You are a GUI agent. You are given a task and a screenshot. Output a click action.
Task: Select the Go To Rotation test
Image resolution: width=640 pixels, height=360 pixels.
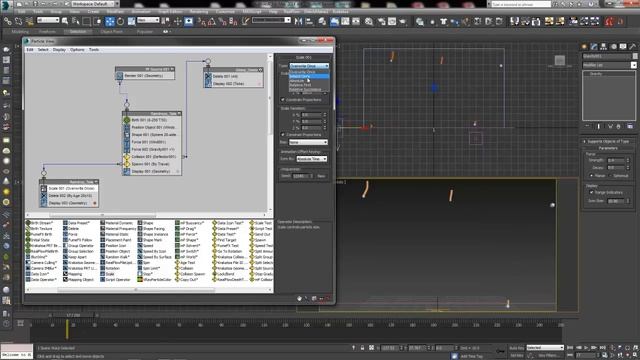227,251
